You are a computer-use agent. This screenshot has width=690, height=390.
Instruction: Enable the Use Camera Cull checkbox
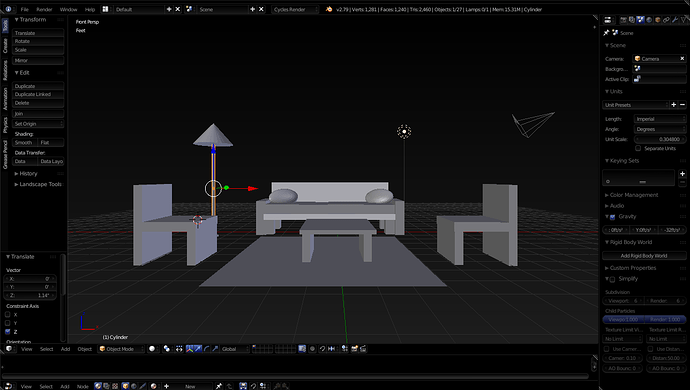(x=607, y=349)
